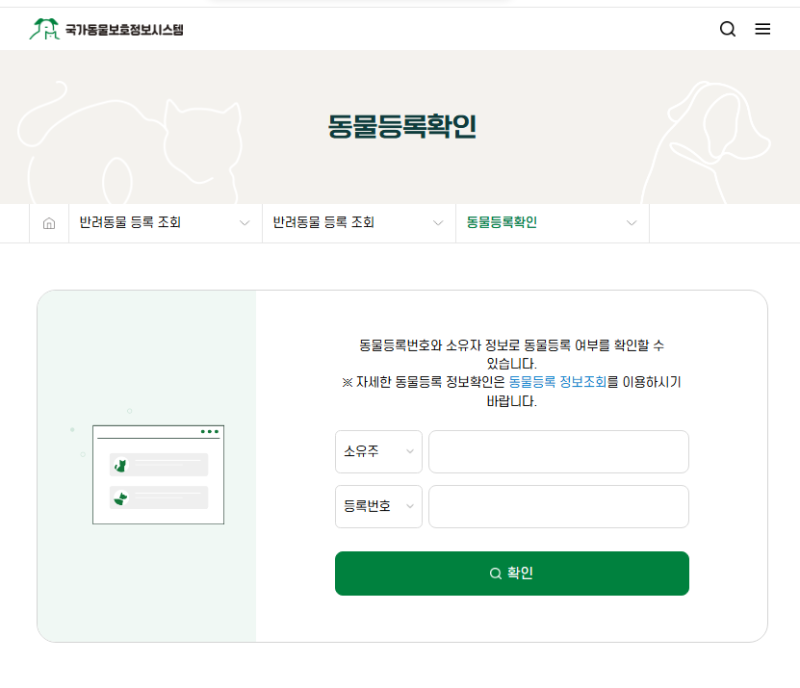
Task: Go to home via breadcrumb house icon
Action: (x=49, y=223)
